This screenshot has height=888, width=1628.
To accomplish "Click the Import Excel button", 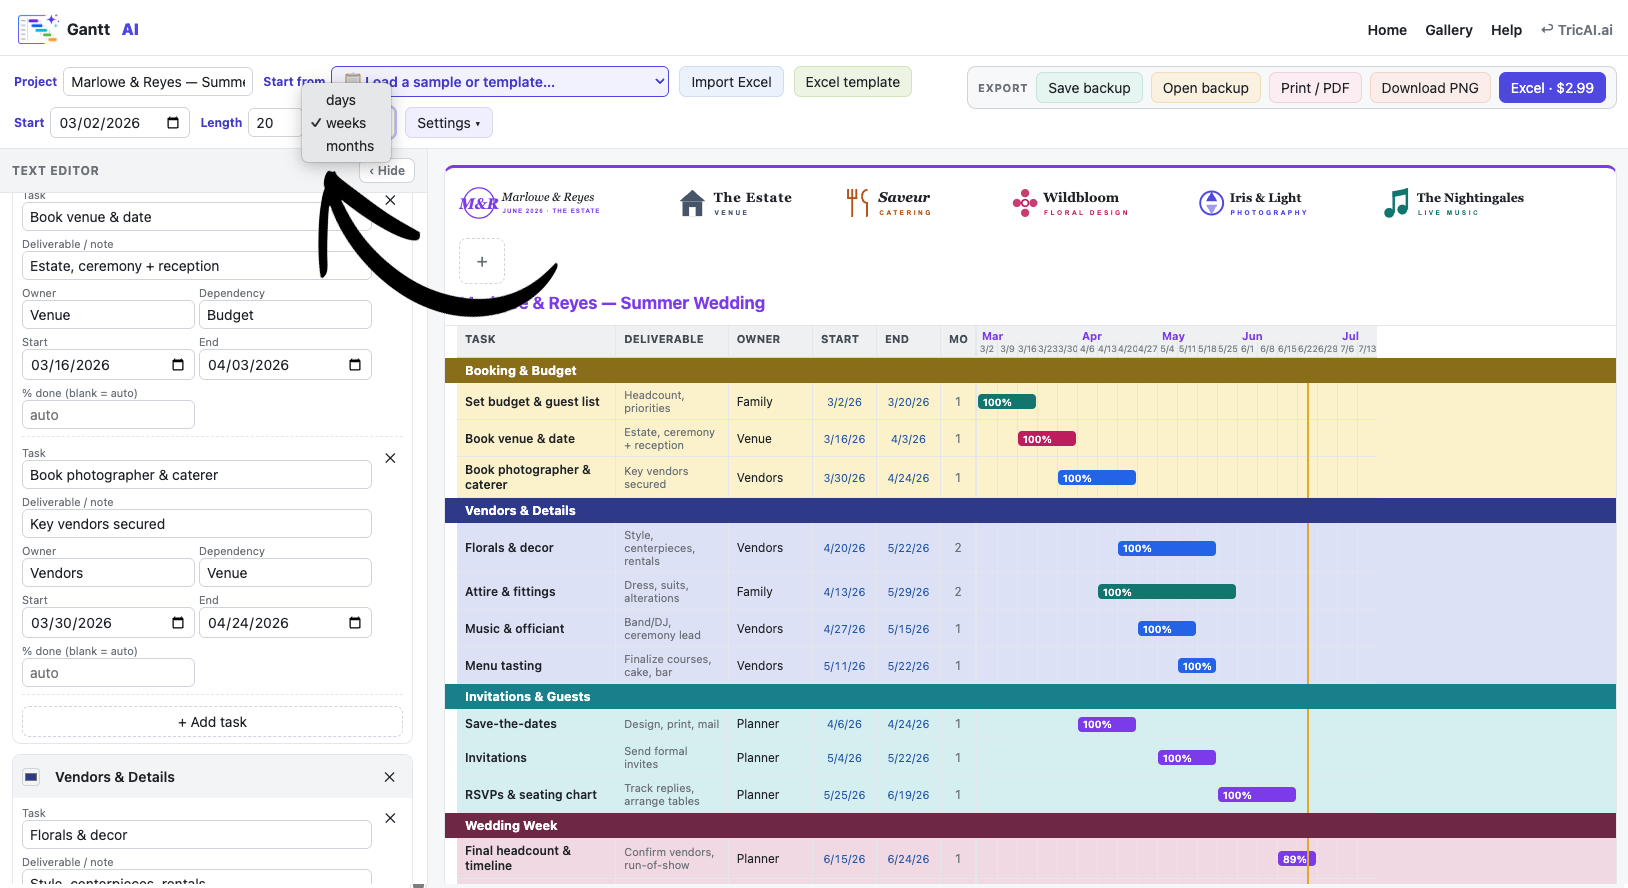I will coord(731,82).
